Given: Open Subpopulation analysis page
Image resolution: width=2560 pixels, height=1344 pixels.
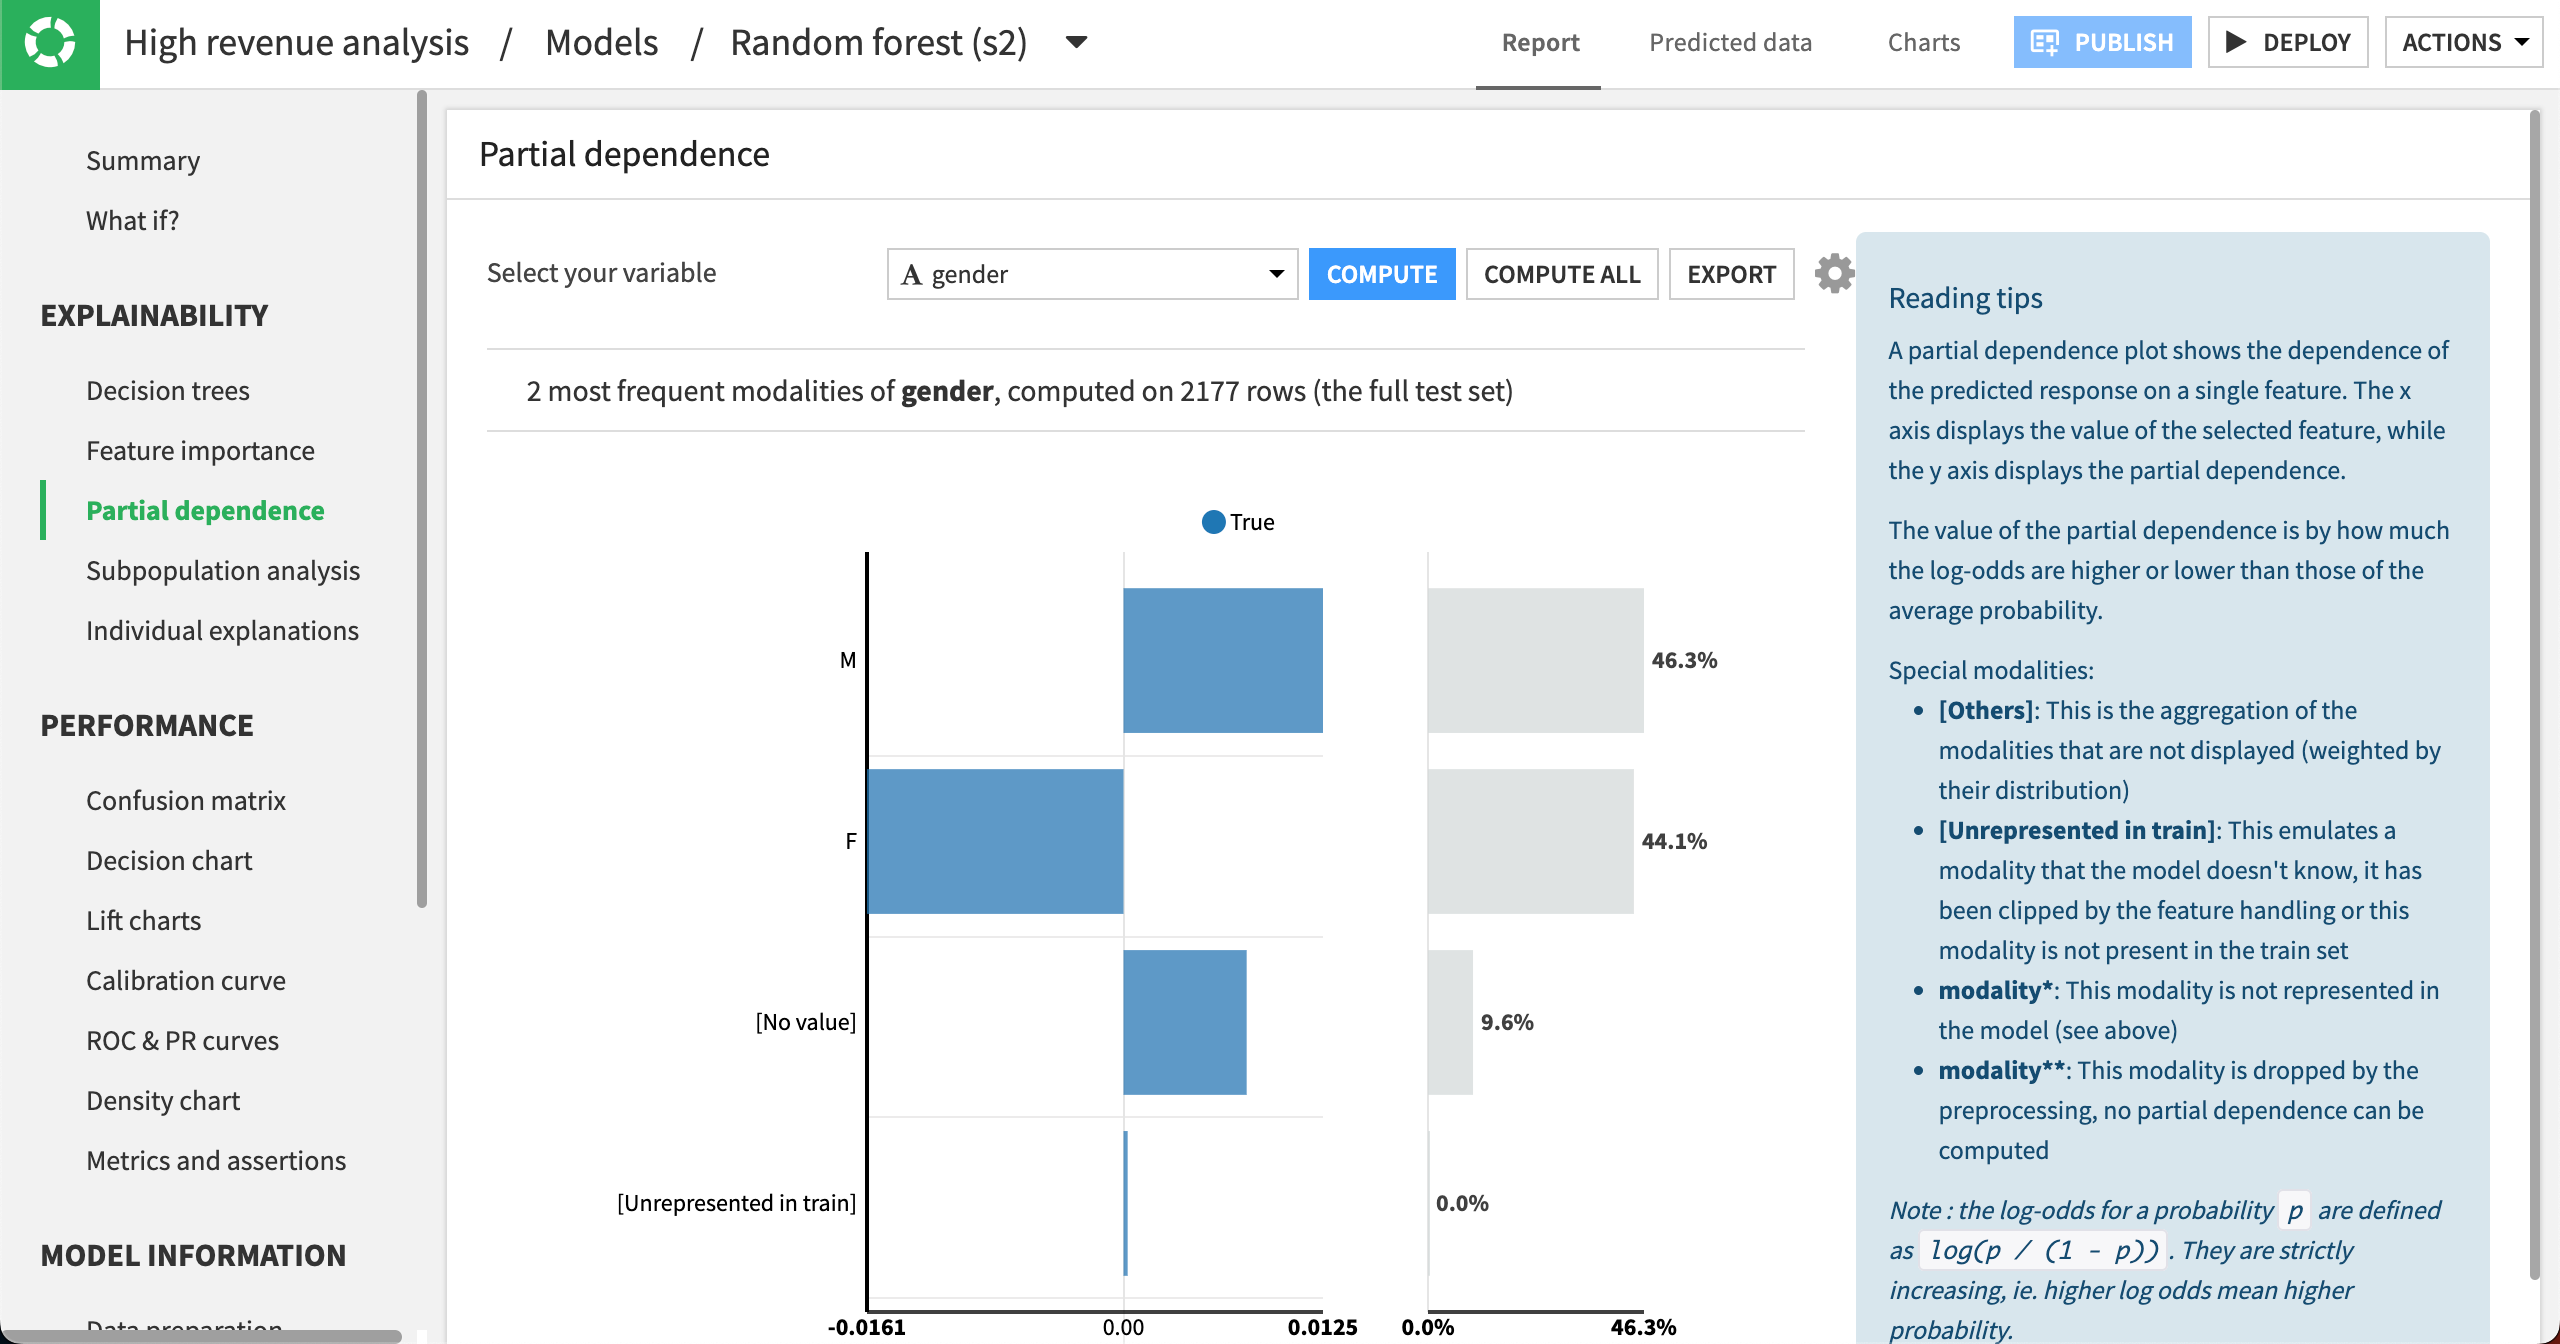Looking at the screenshot, I should tap(222, 571).
